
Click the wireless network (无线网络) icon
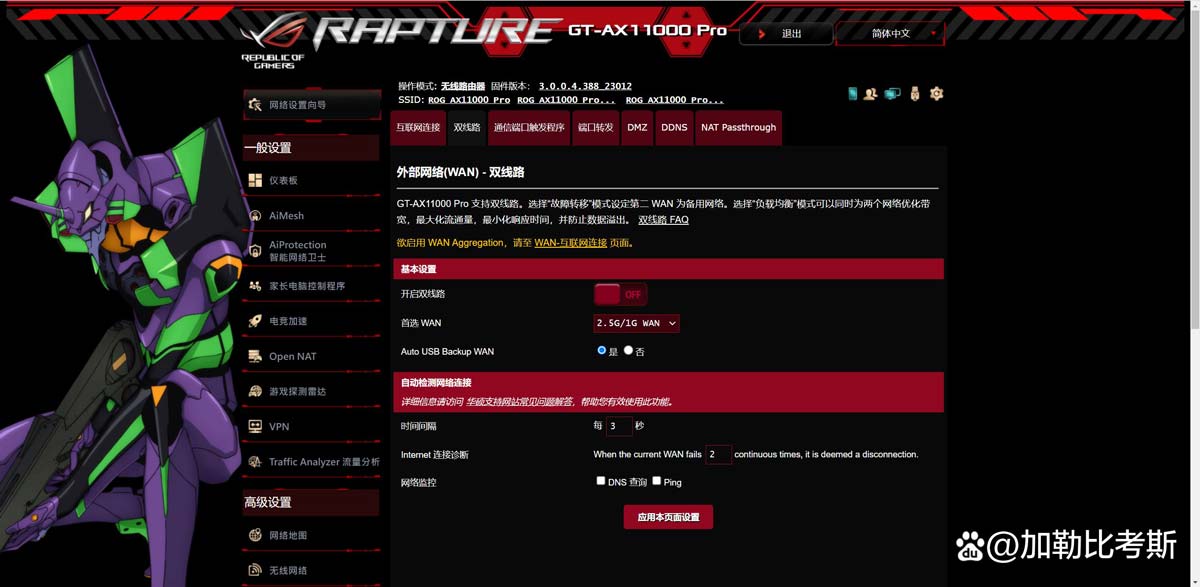255,570
